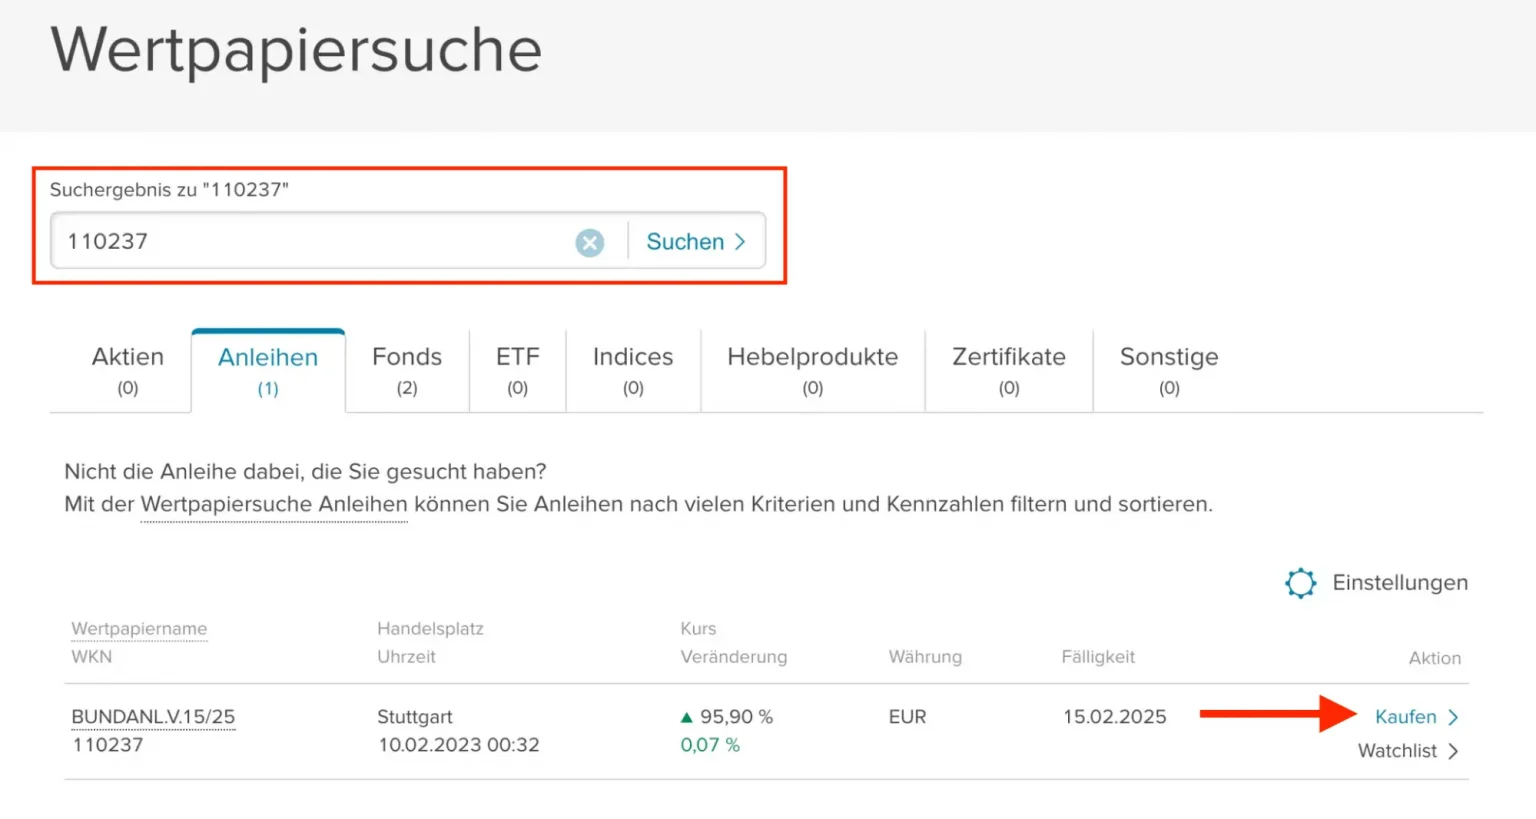Click the arrow icon beside Suchen
Image resolution: width=1536 pixels, height=819 pixels.
pyautogui.click(x=740, y=242)
